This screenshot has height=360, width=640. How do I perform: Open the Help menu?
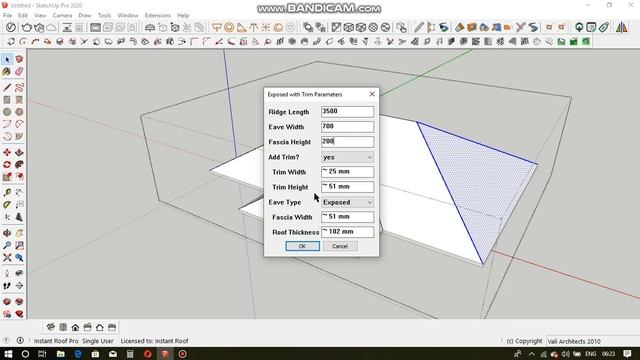pos(183,16)
